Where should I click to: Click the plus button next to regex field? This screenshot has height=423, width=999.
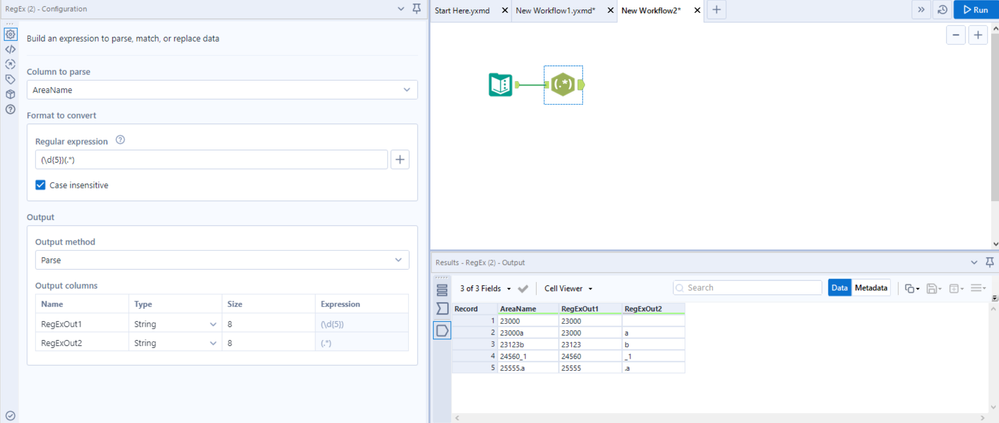point(400,160)
